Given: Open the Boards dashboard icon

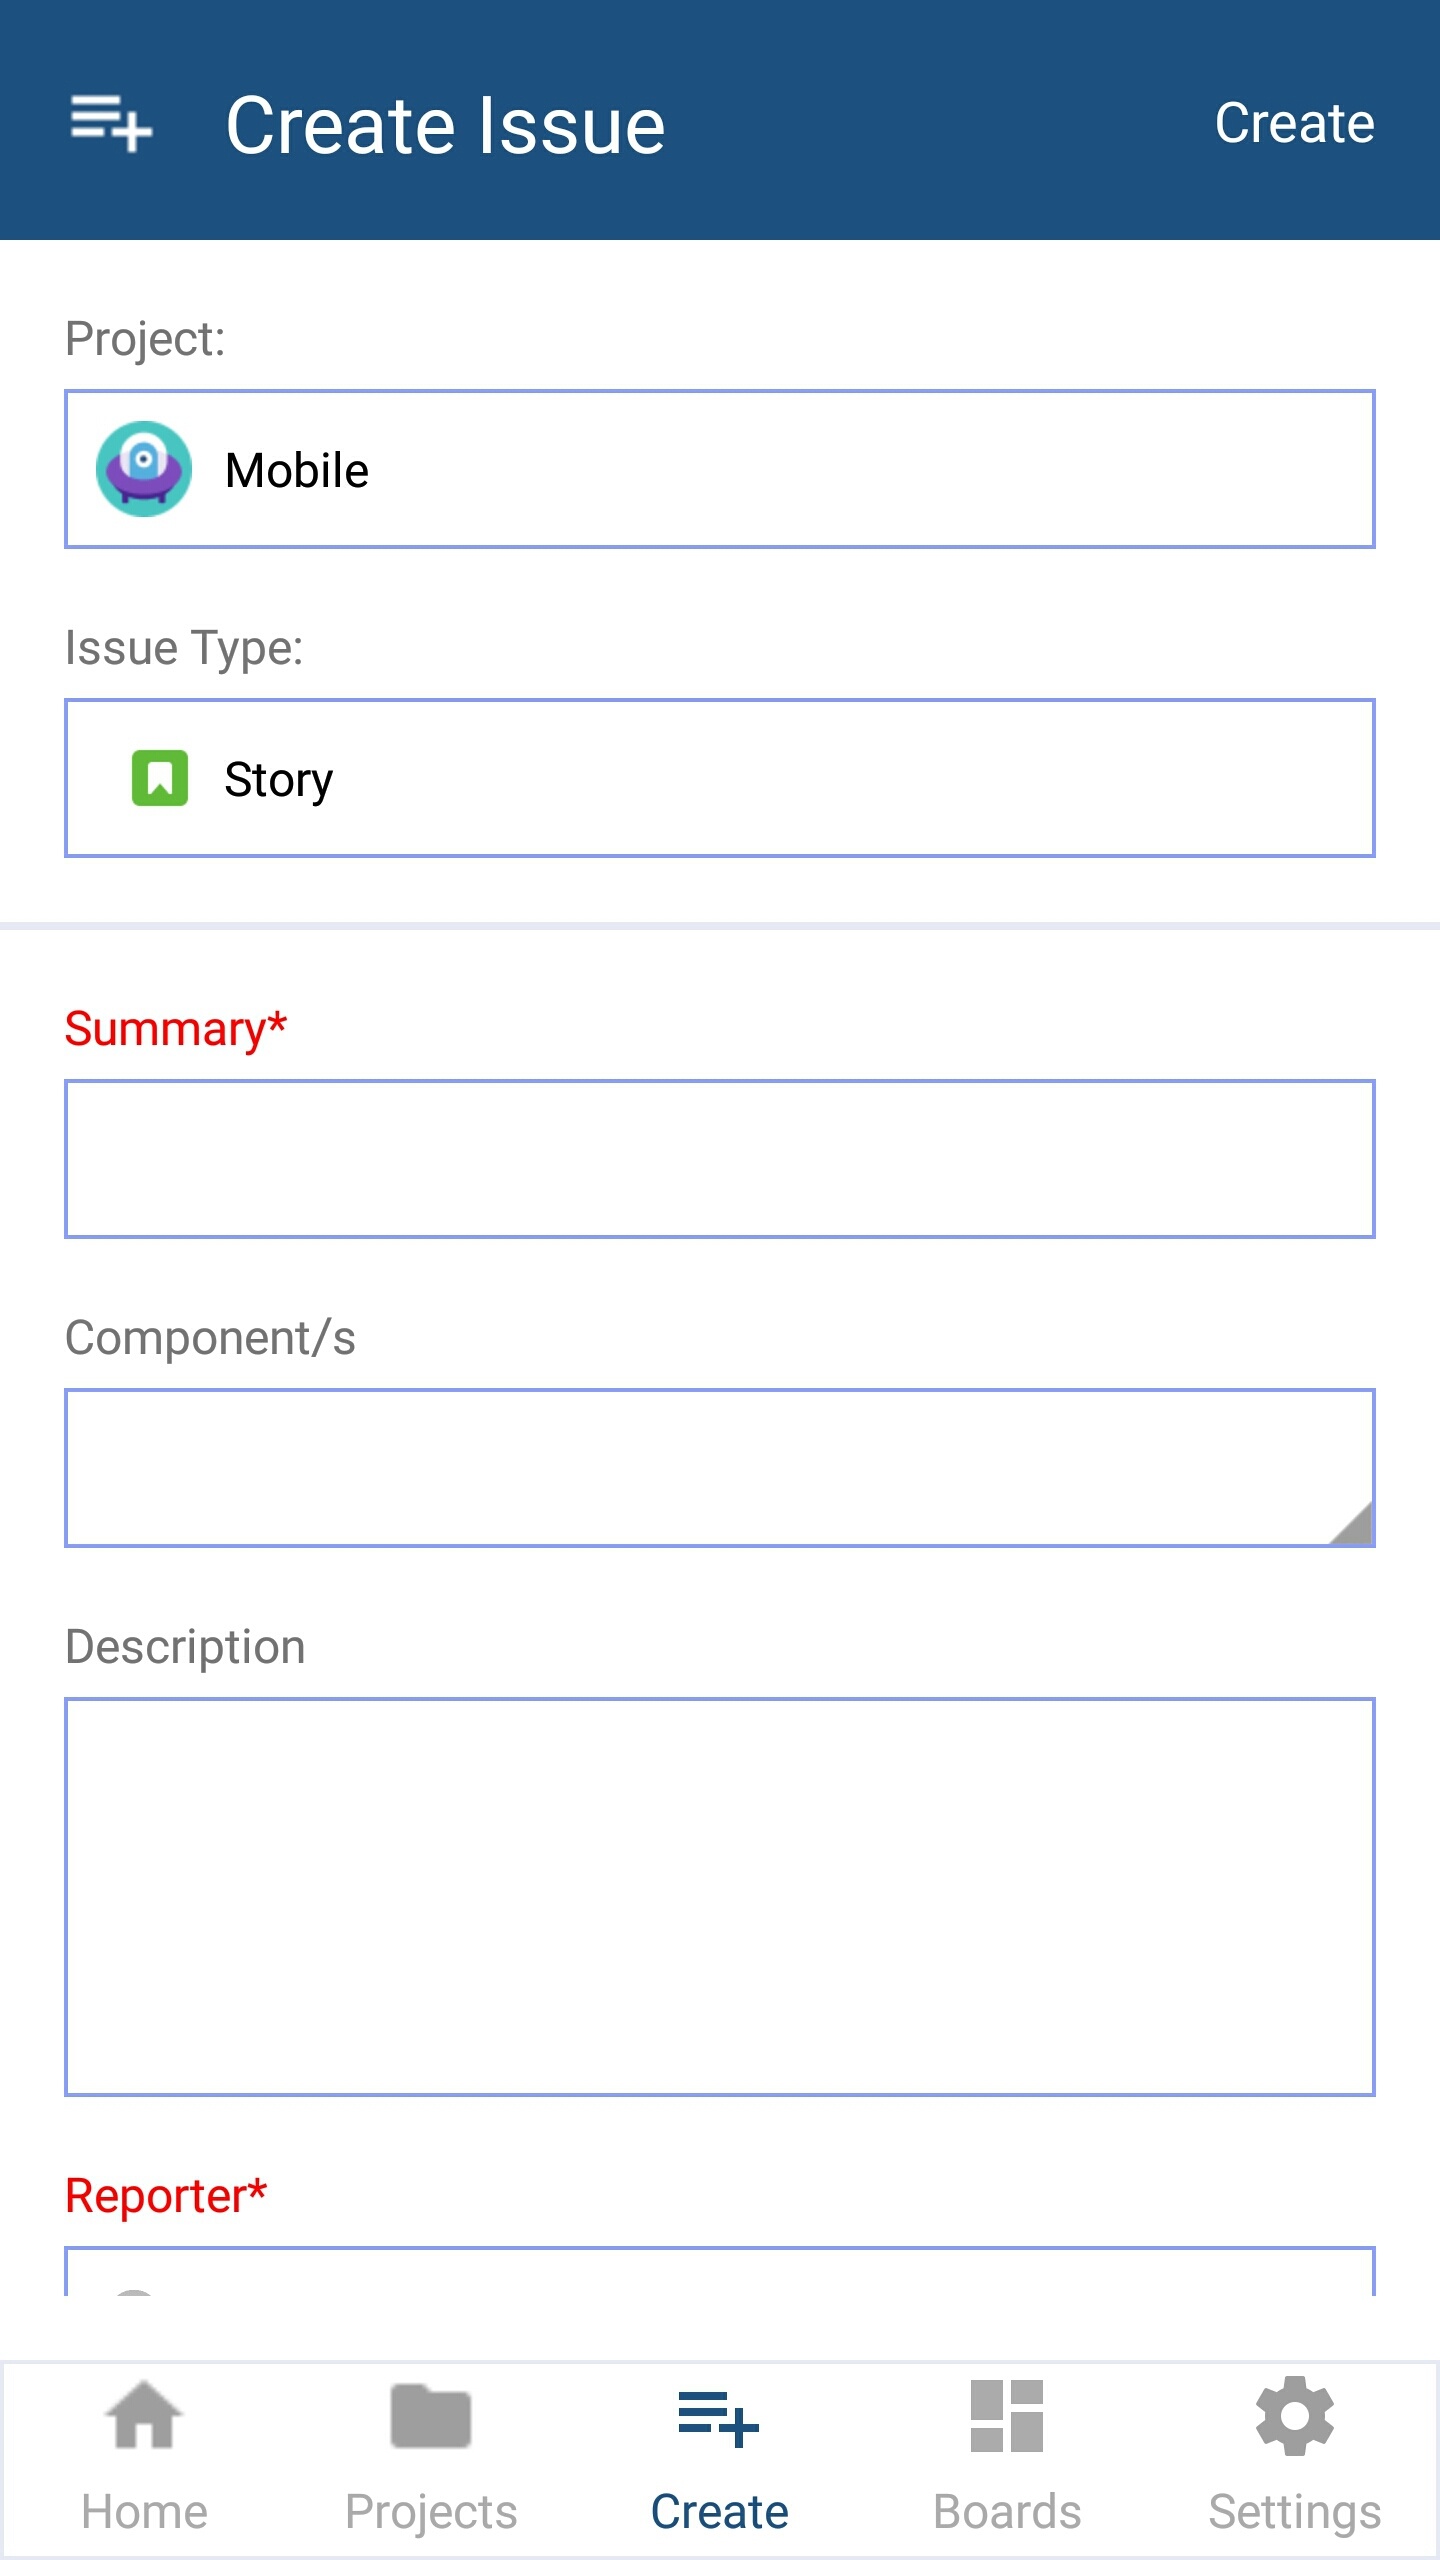Looking at the screenshot, I should 1007,2417.
